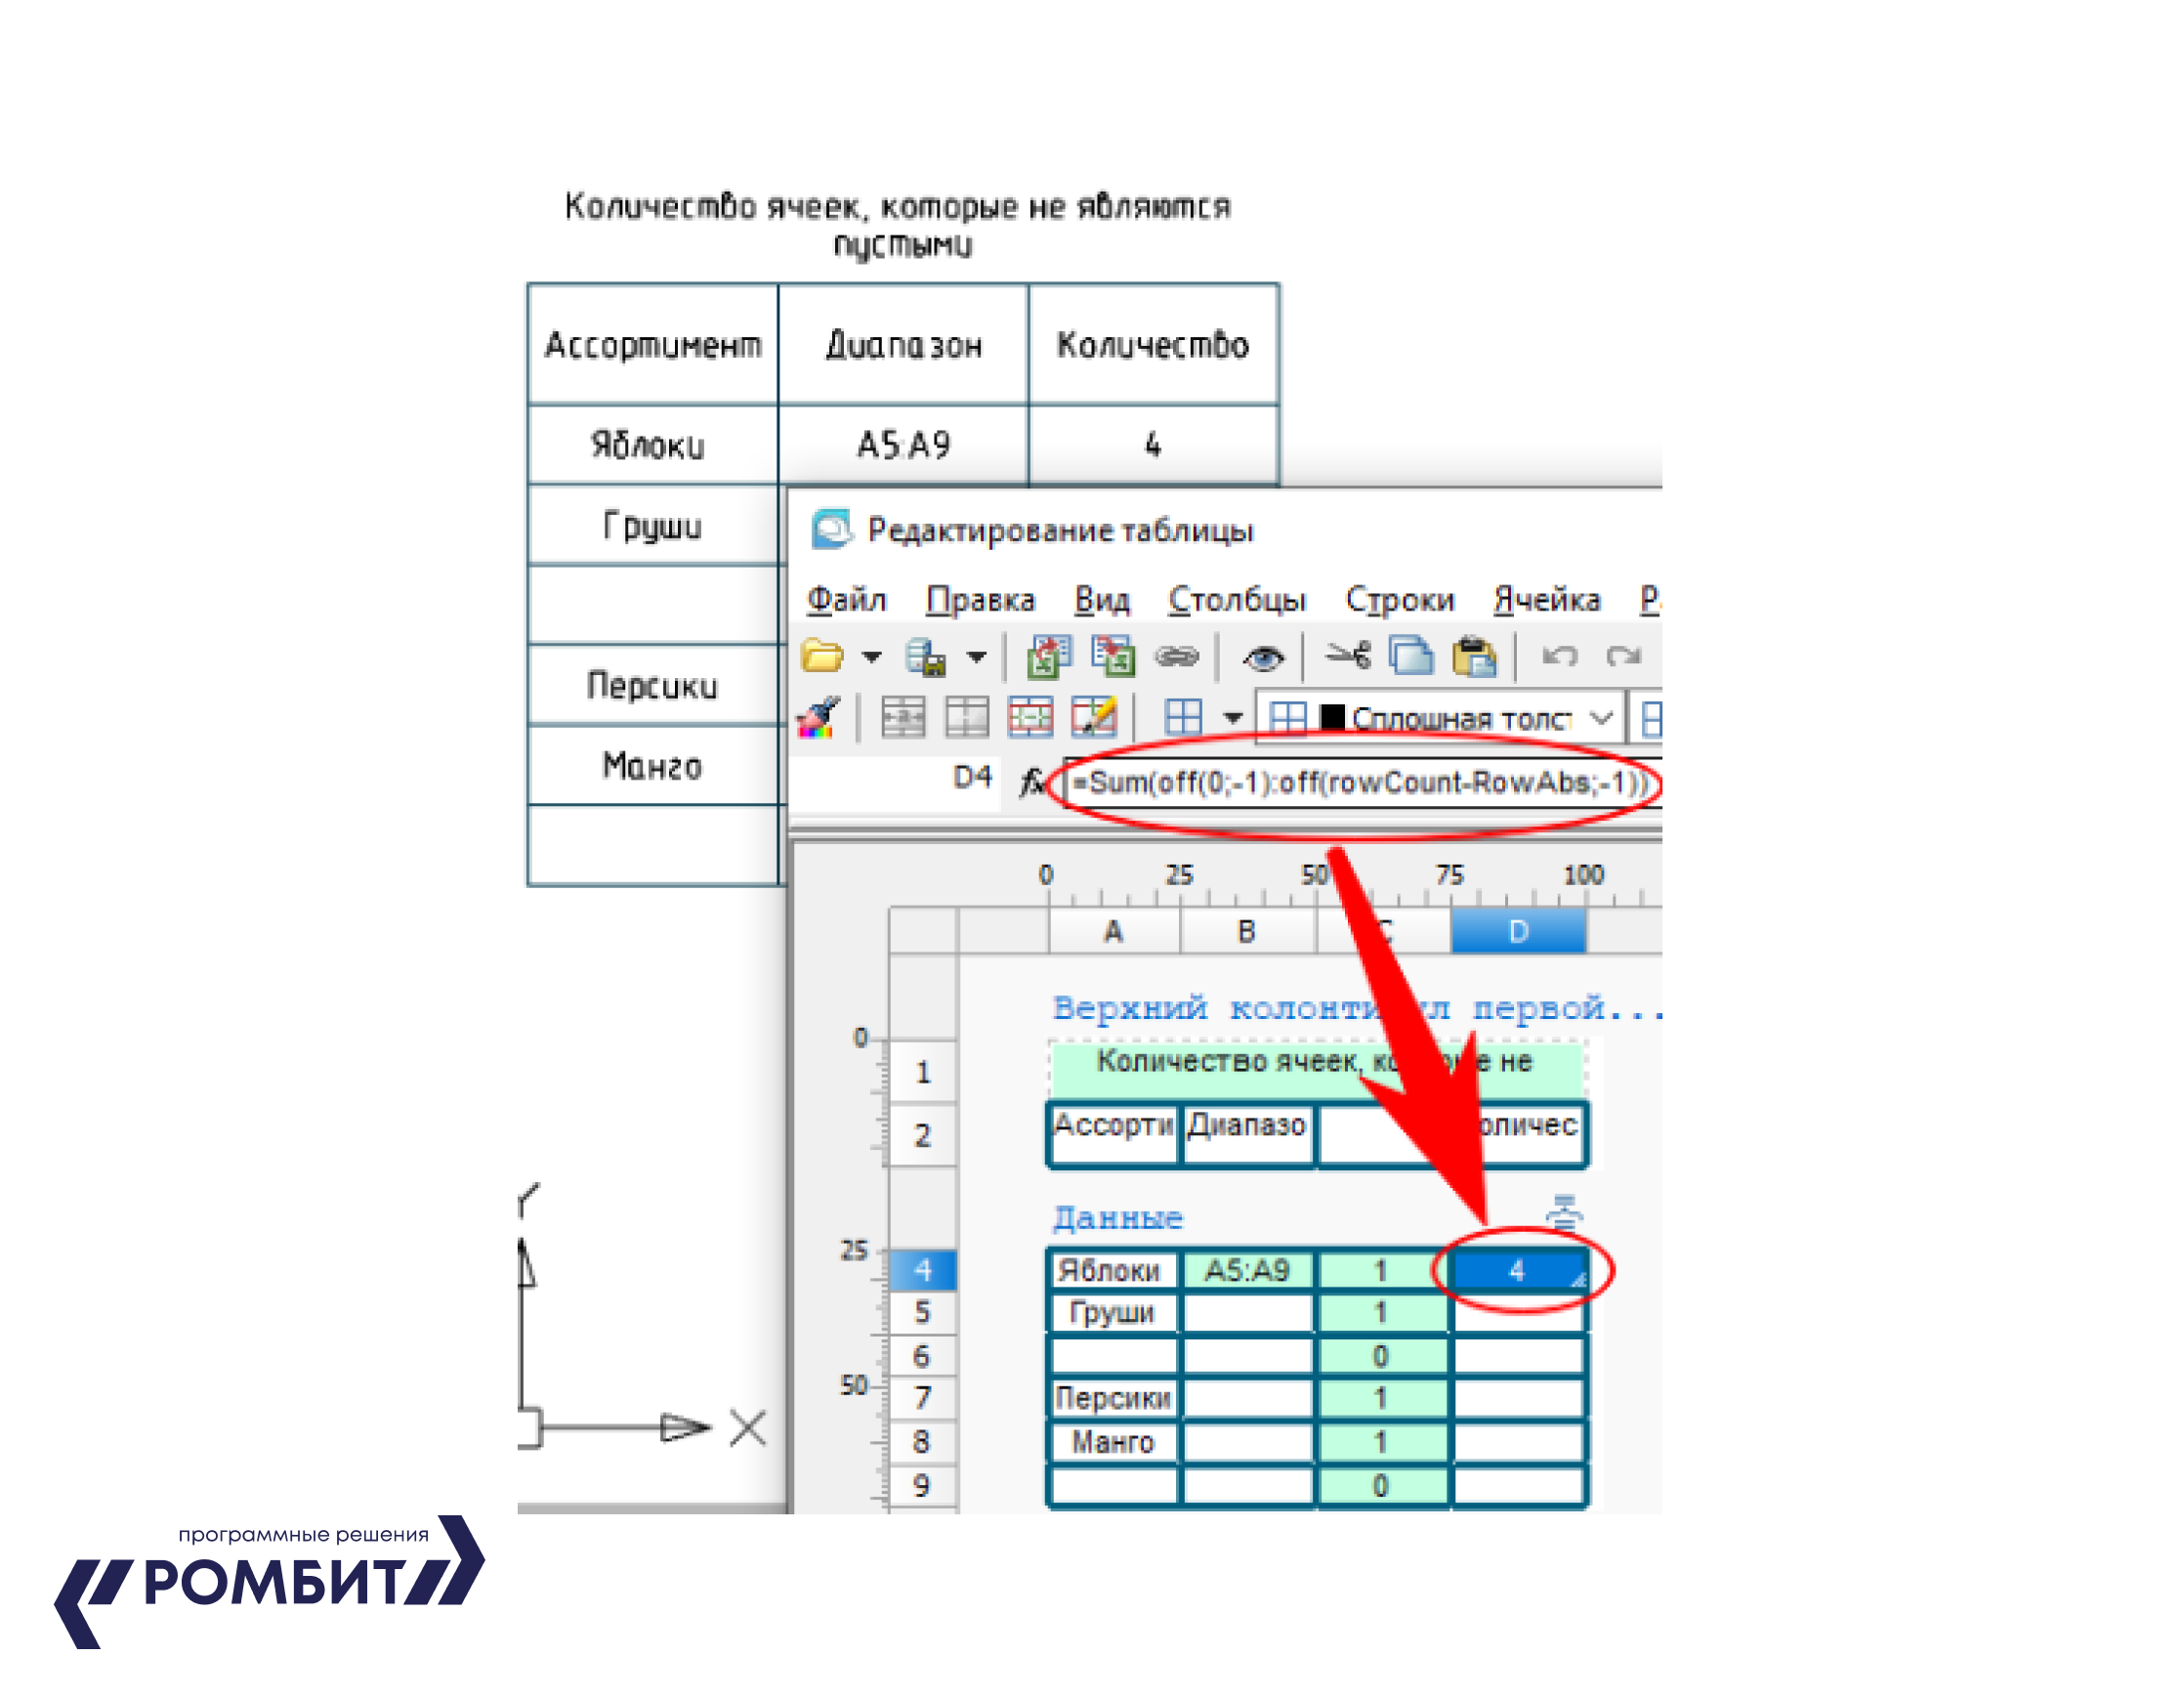This screenshot has width=2184, height=1698.
Task: Expand the borders grid dropdown arrow
Action: point(1233,718)
